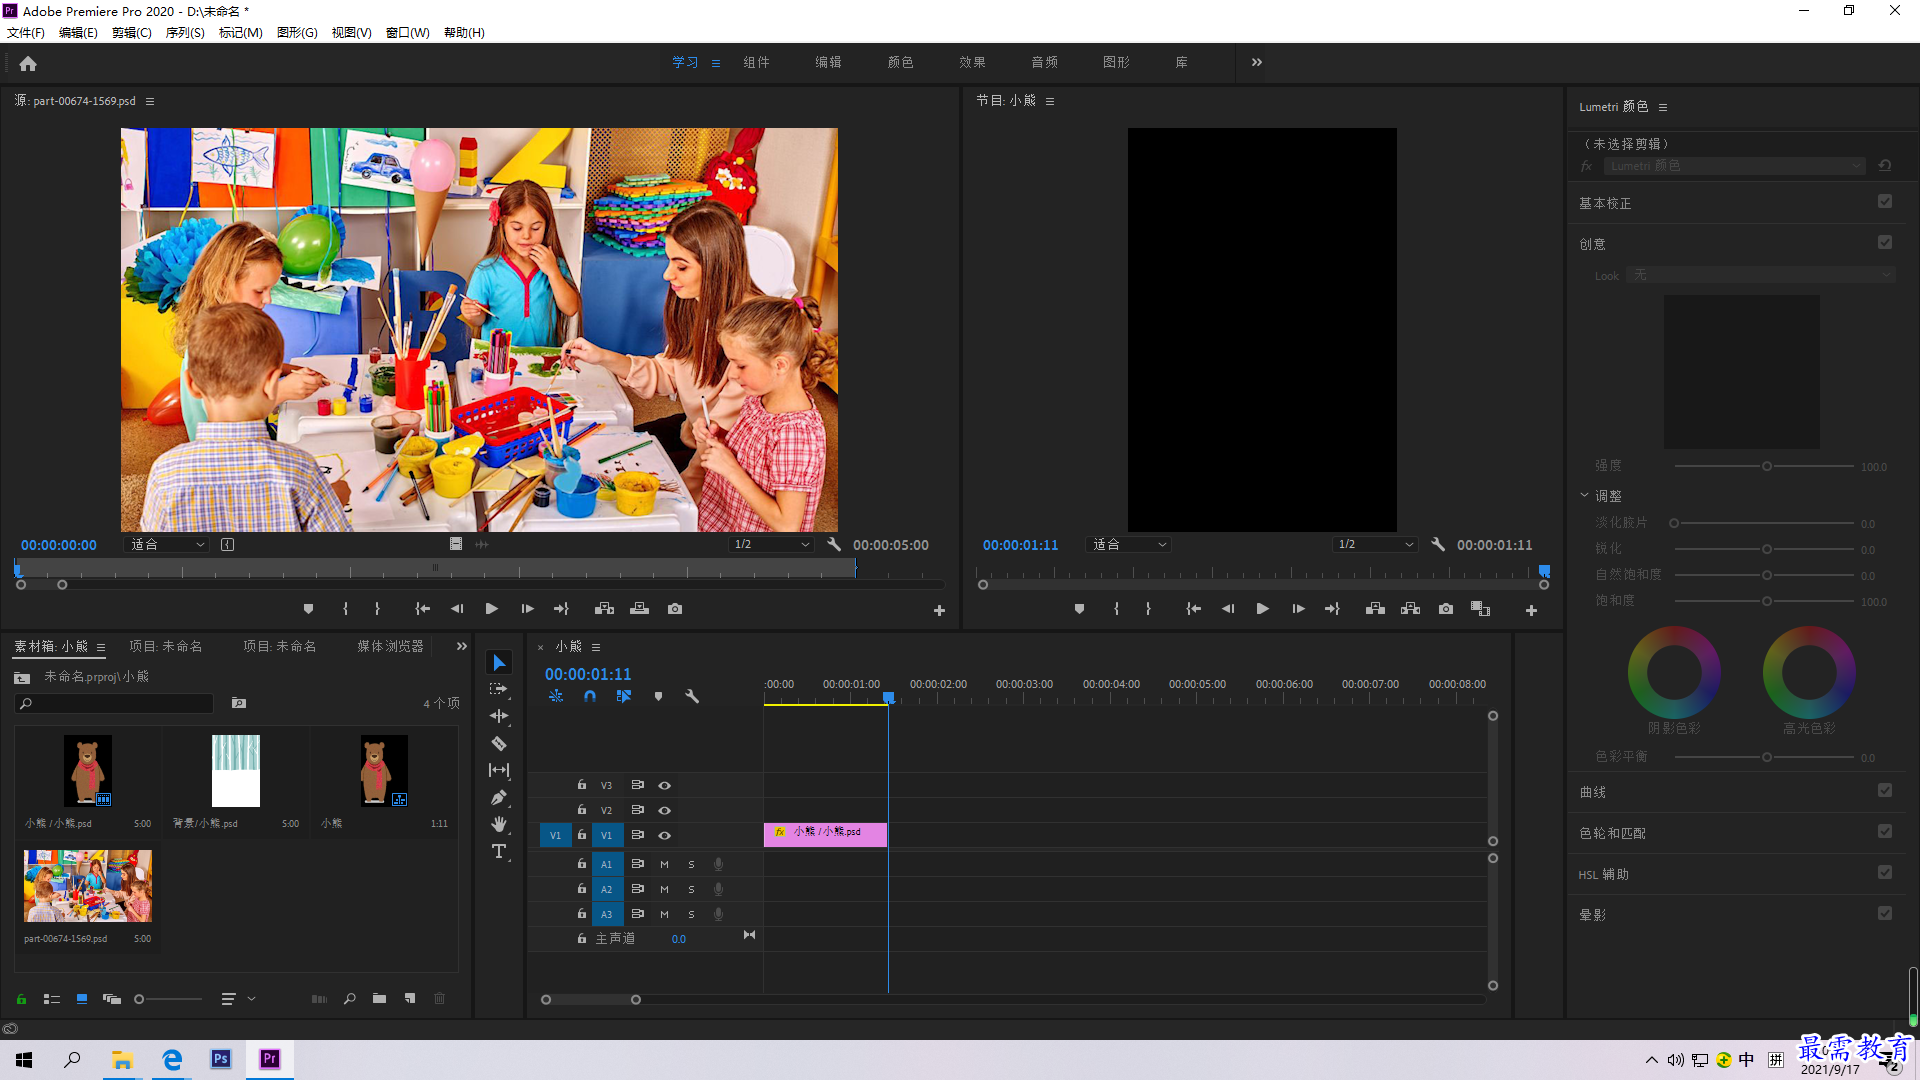This screenshot has width=1920, height=1080.
Task: Click Extract button in program monitor
Action: coord(1410,608)
